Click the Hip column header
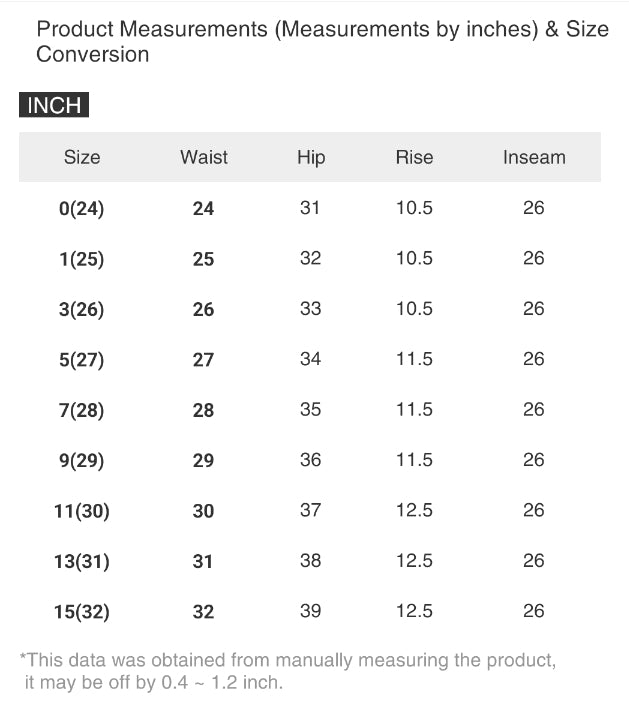Screen dimensions: 629x702 tap(311, 157)
